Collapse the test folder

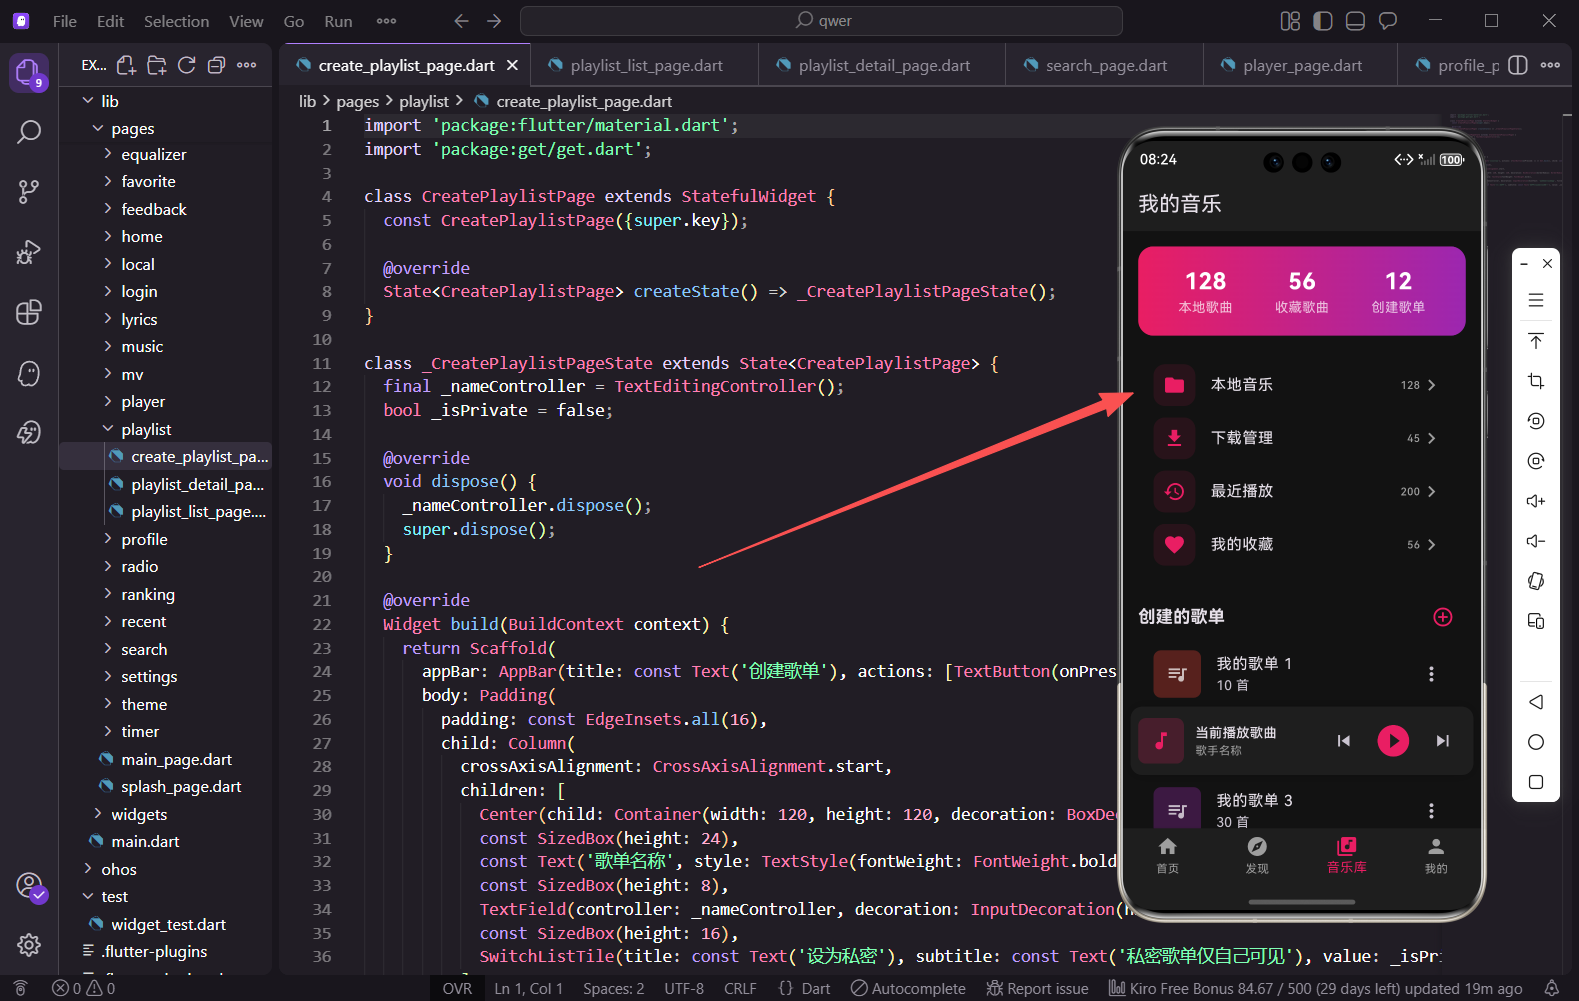[x=114, y=896]
